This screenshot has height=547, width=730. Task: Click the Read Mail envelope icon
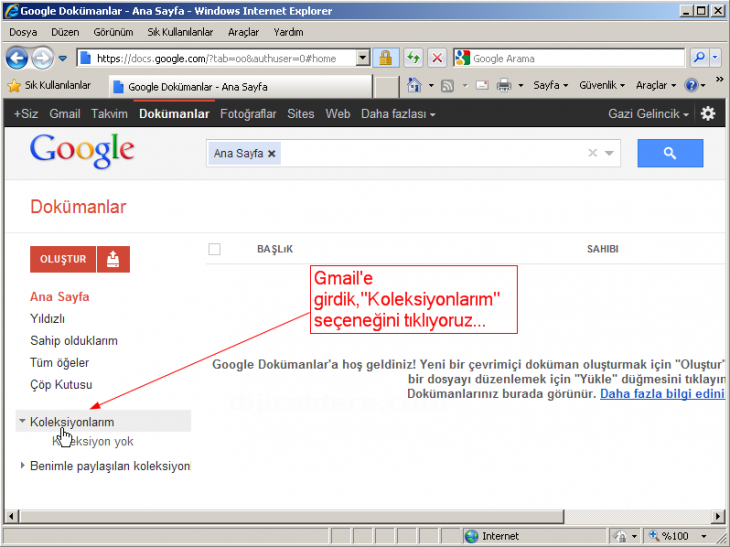point(482,86)
